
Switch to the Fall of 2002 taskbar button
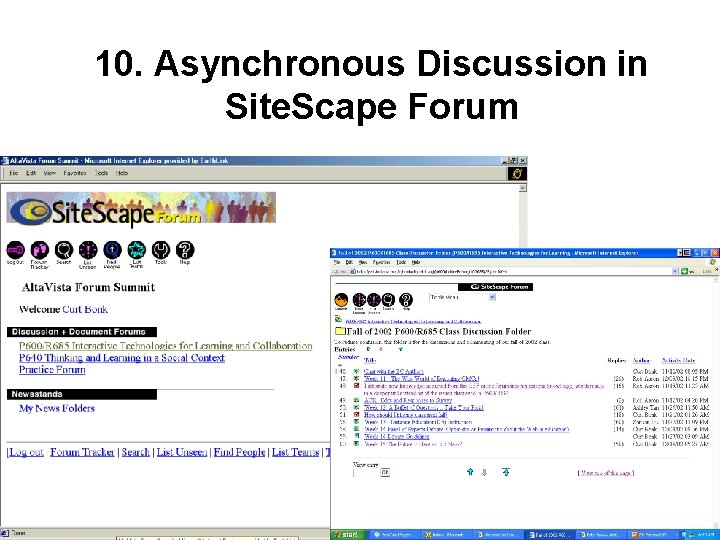pos(548,534)
